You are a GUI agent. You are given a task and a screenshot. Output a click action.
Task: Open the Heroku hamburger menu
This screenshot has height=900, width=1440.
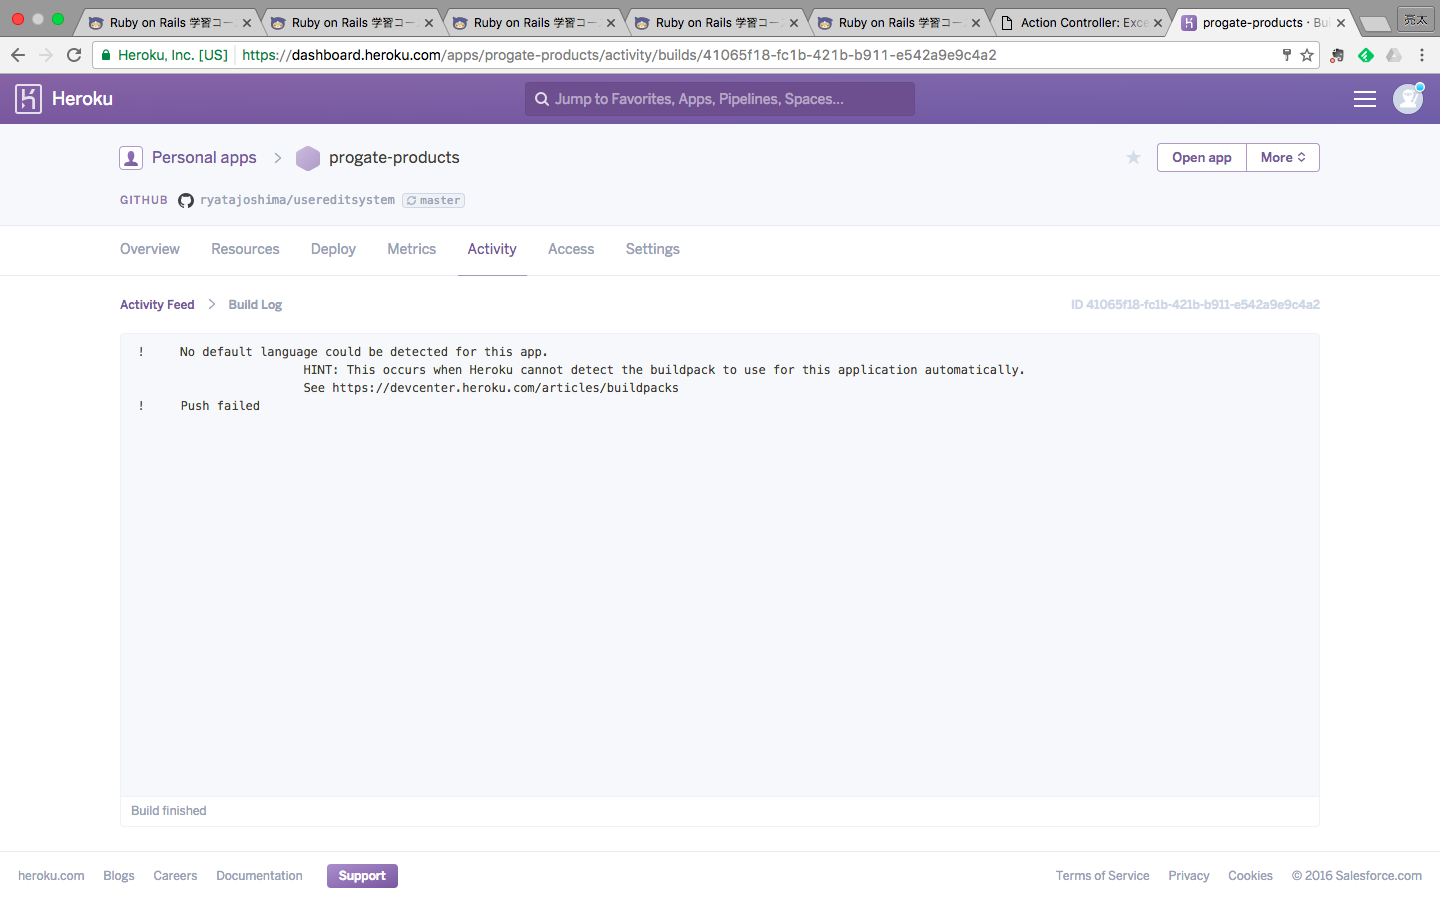pyautogui.click(x=1364, y=98)
